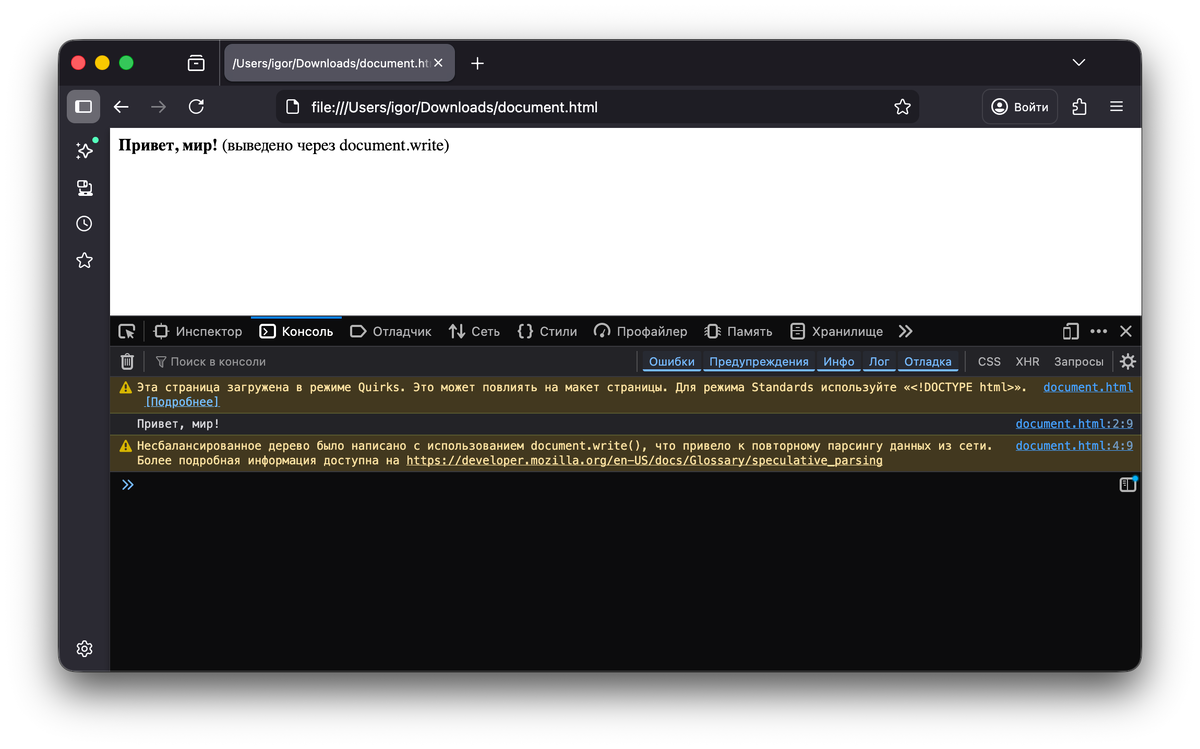The image size is (1200, 749).
Task: Open DevTools three-dot customize menu
Action: click(x=1099, y=331)
